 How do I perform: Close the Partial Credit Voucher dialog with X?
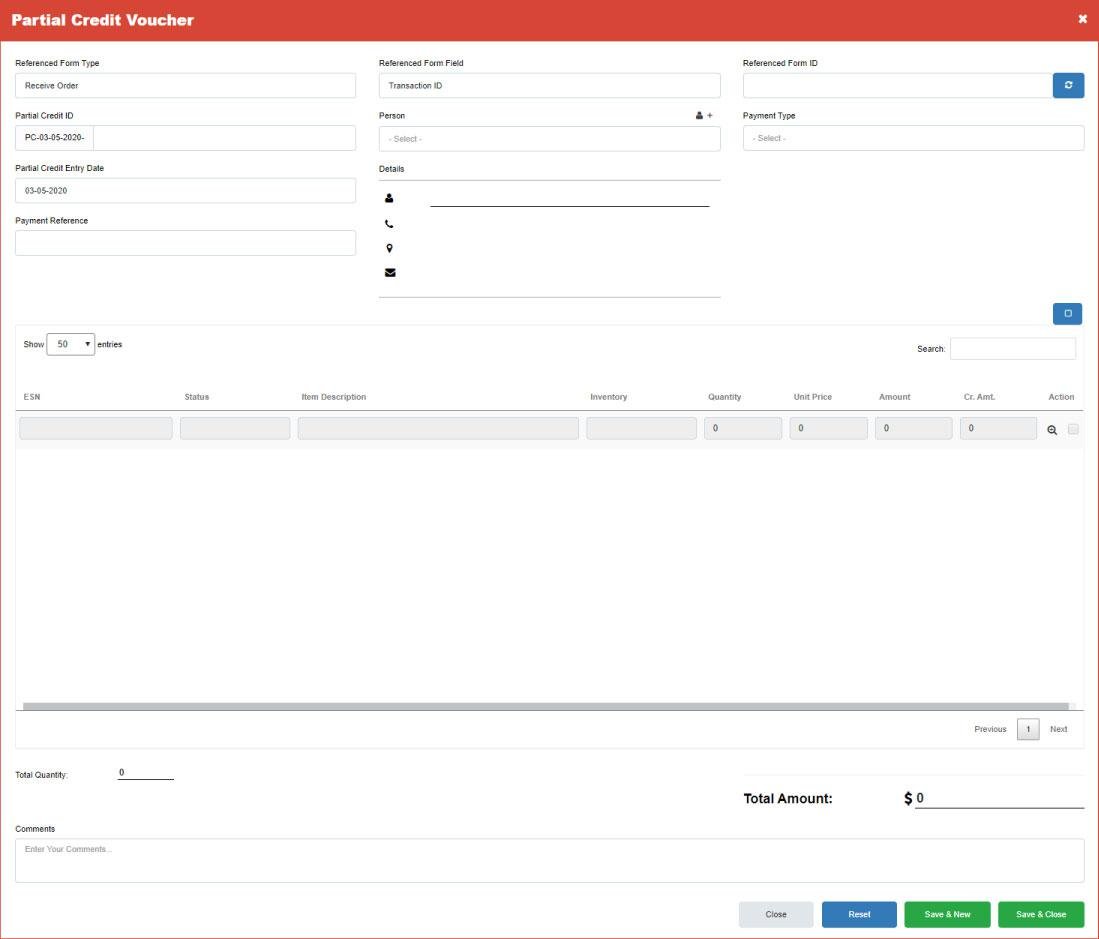(1082, 19)
